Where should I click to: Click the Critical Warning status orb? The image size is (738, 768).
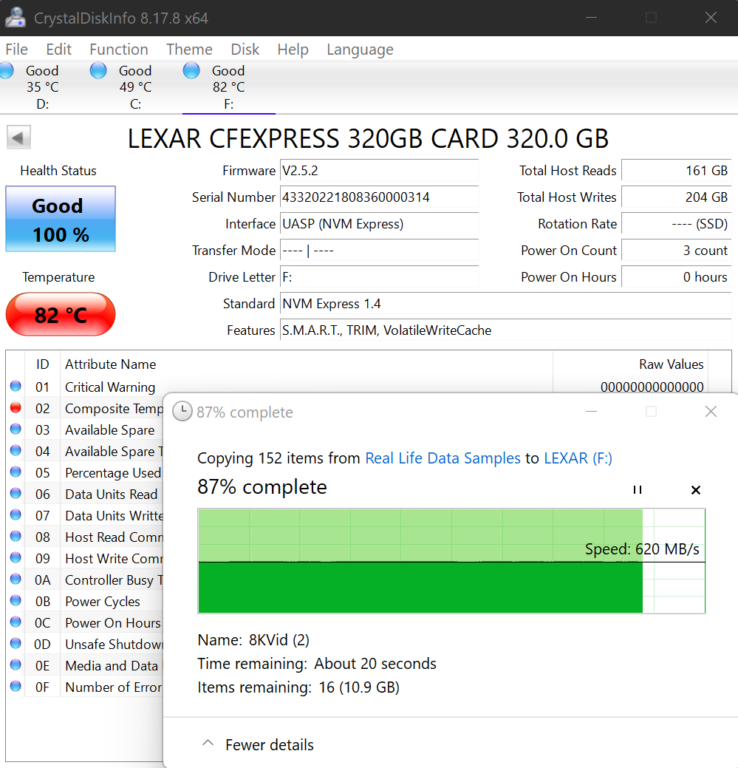click(16, 387)
